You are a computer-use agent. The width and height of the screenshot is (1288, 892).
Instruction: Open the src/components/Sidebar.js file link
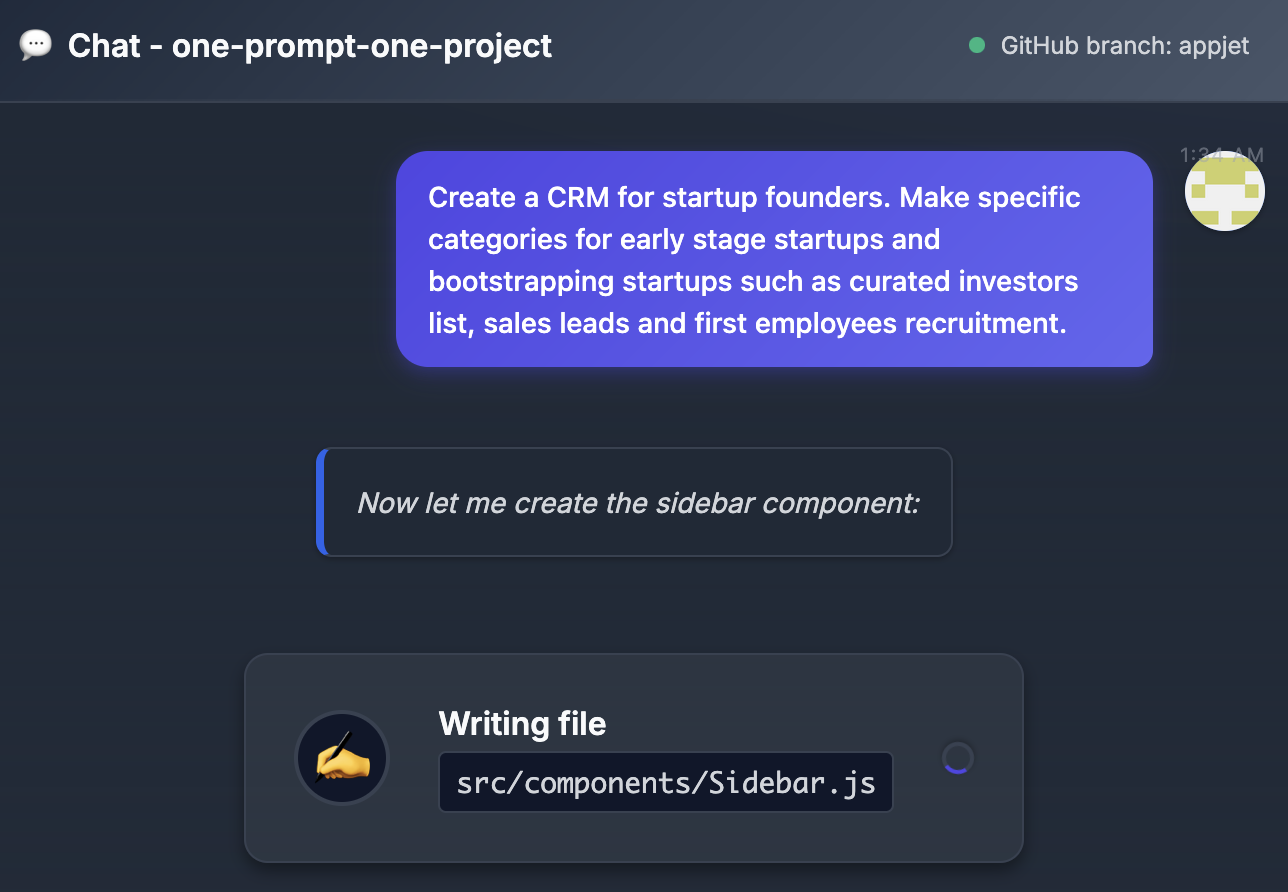pos(665,782)
